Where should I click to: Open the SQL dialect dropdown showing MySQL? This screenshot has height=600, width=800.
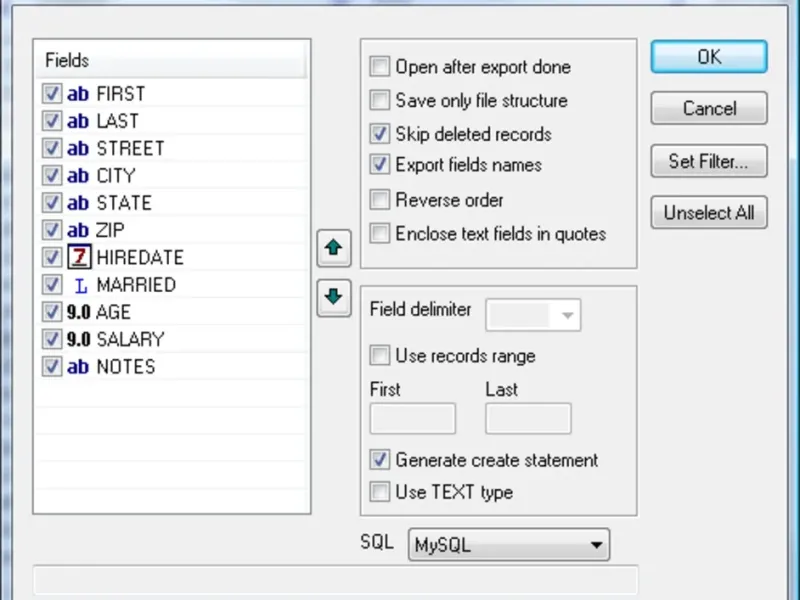coord(509,545)
